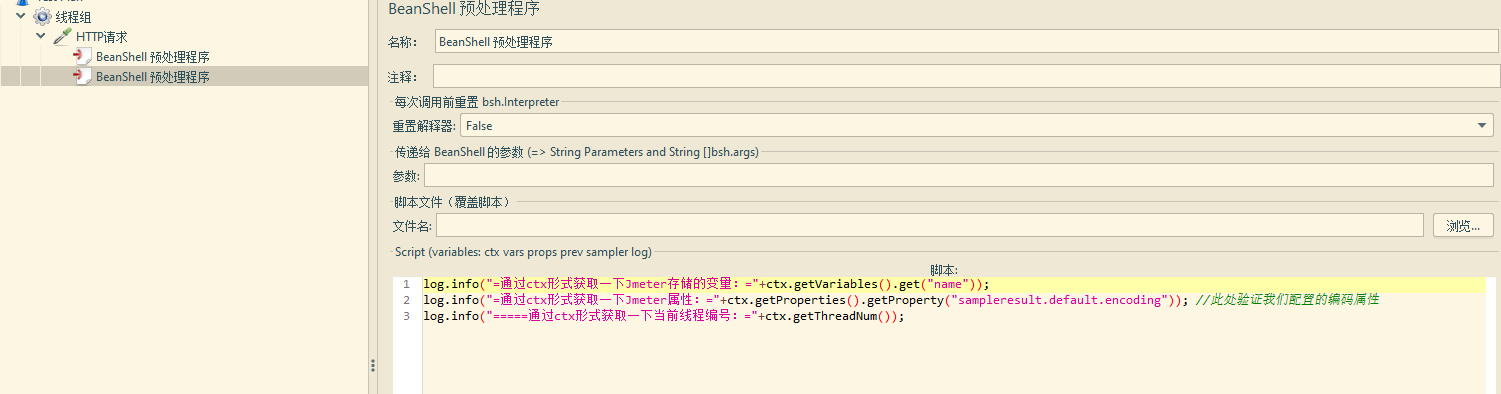The height and width of the screenshot is (394, 1501).
Task: Click into the 注释 comment field
Action: [965, 76]
